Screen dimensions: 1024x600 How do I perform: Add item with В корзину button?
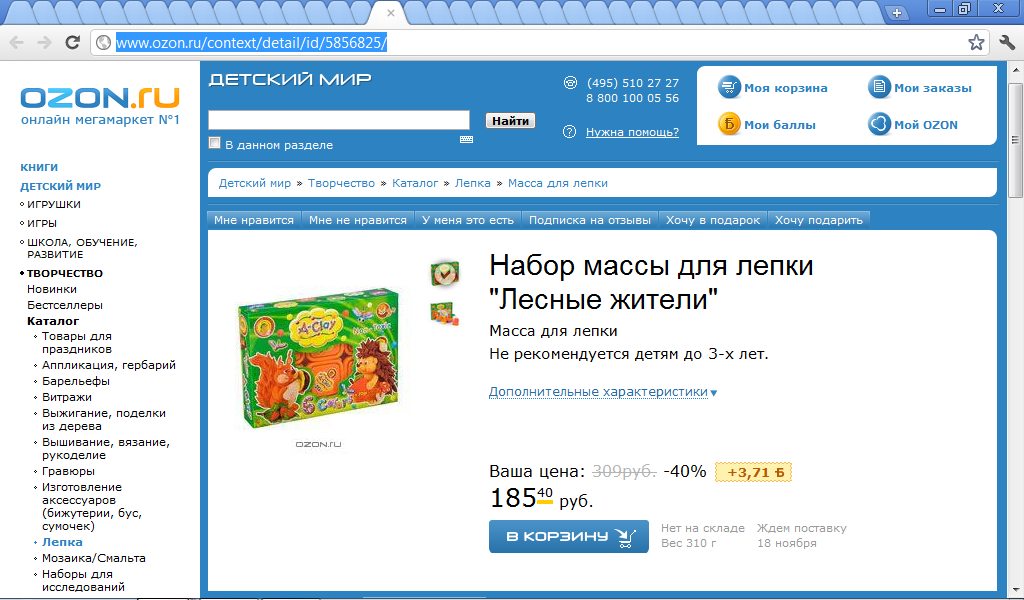[x=569, y=537]
